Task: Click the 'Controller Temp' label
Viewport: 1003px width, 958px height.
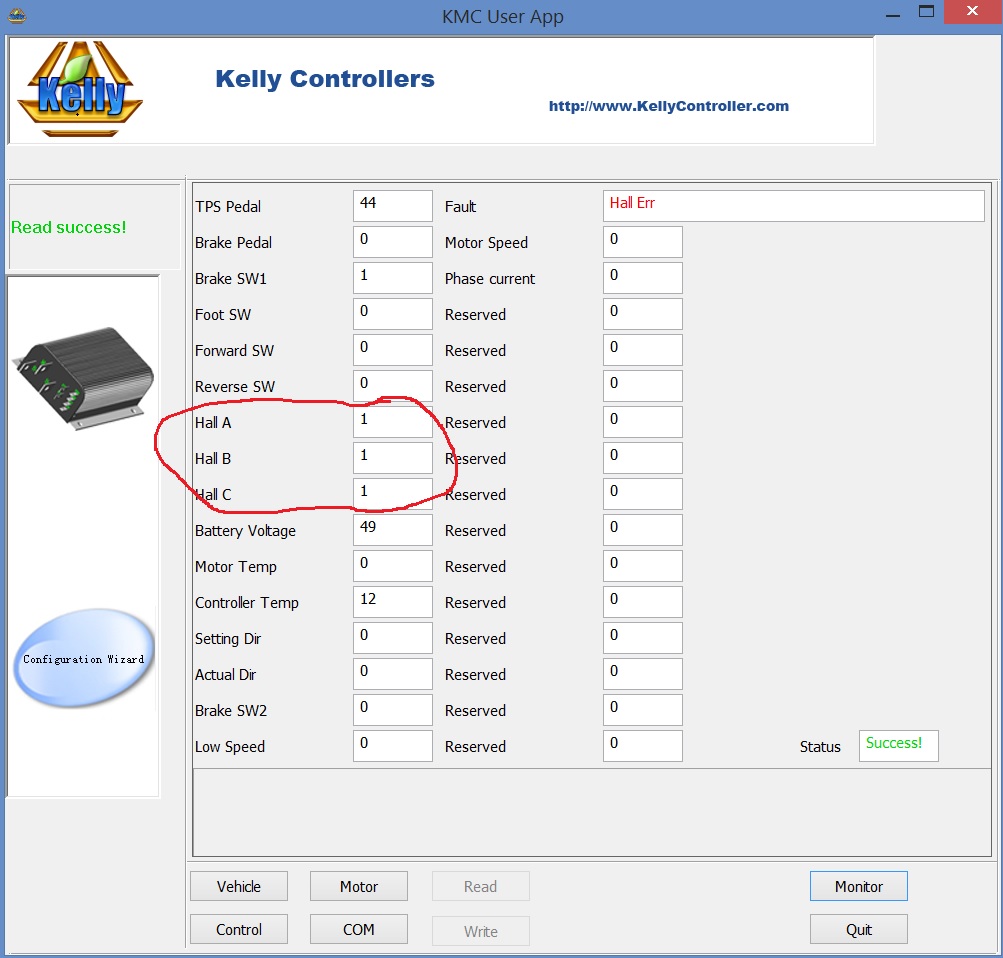Action: [x=246, y=603]
